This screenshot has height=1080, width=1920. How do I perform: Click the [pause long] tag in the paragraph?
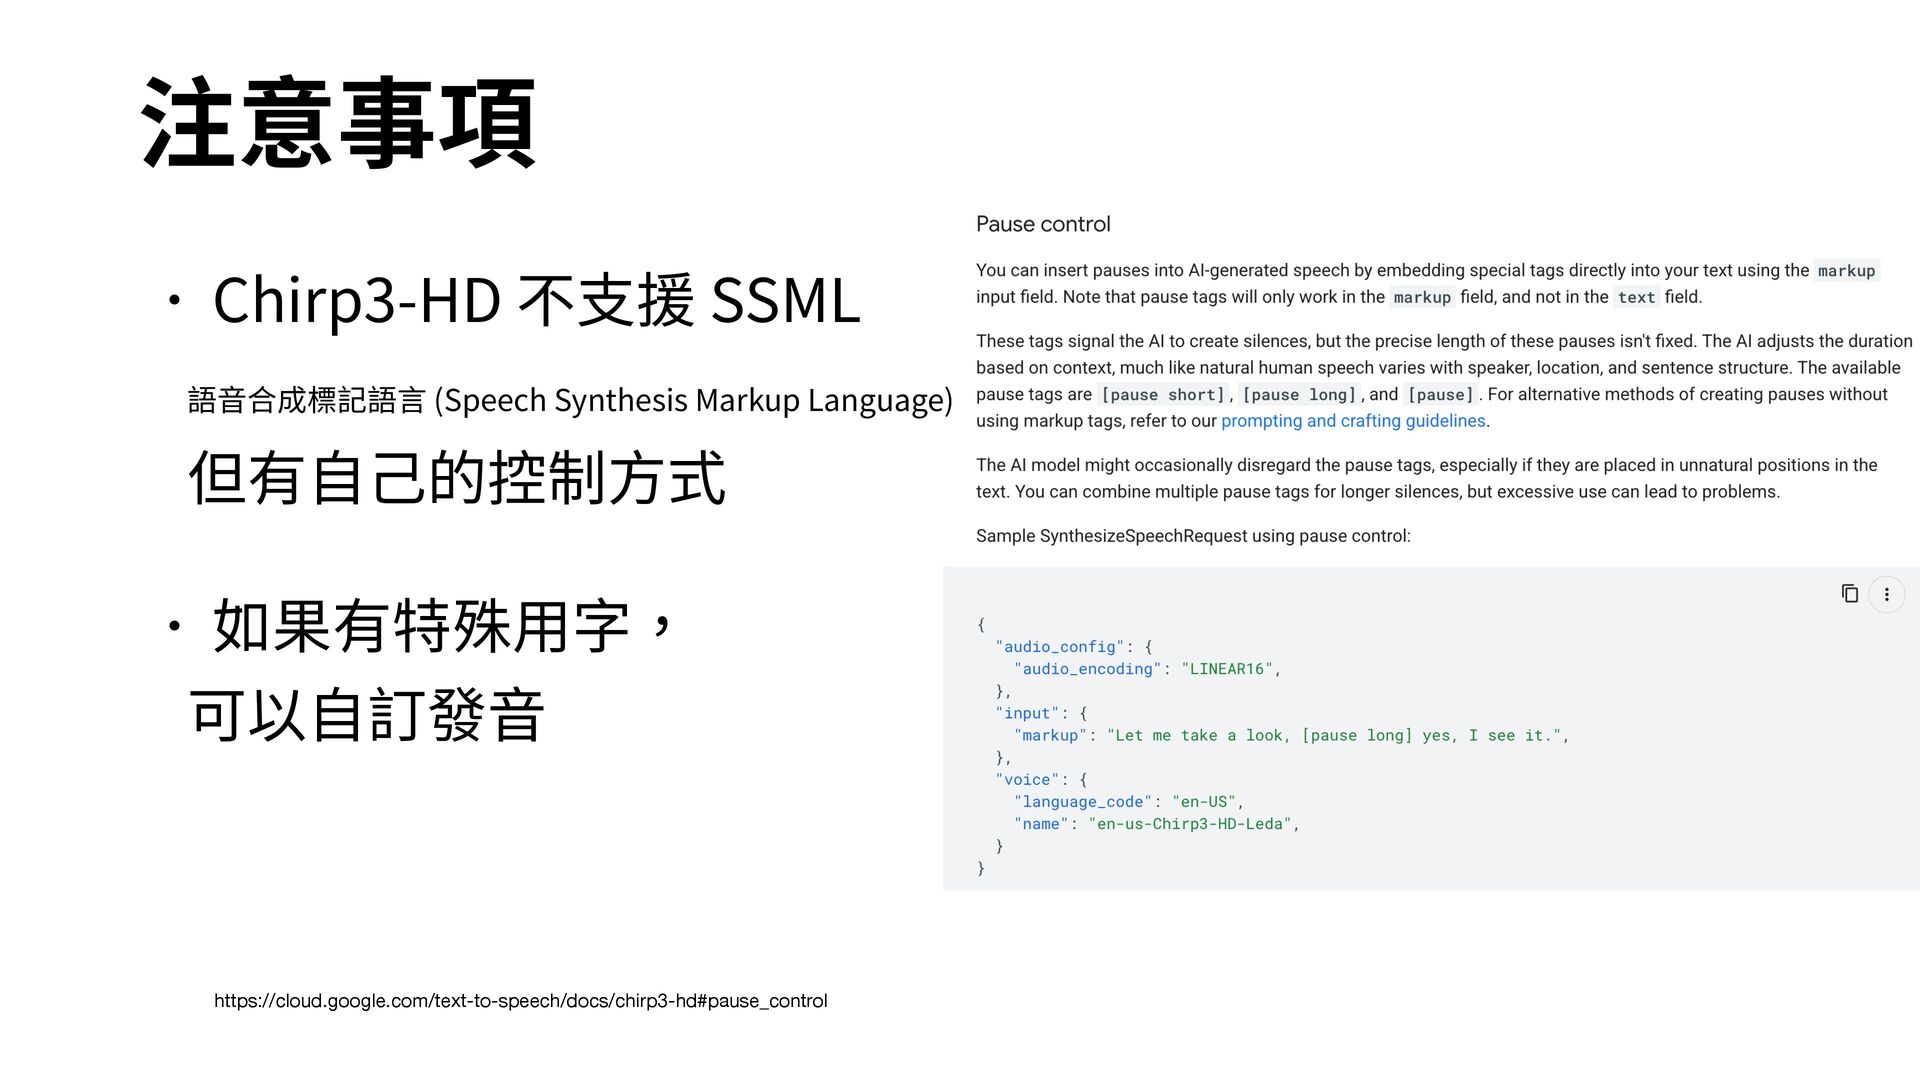tap(1299, 395)
